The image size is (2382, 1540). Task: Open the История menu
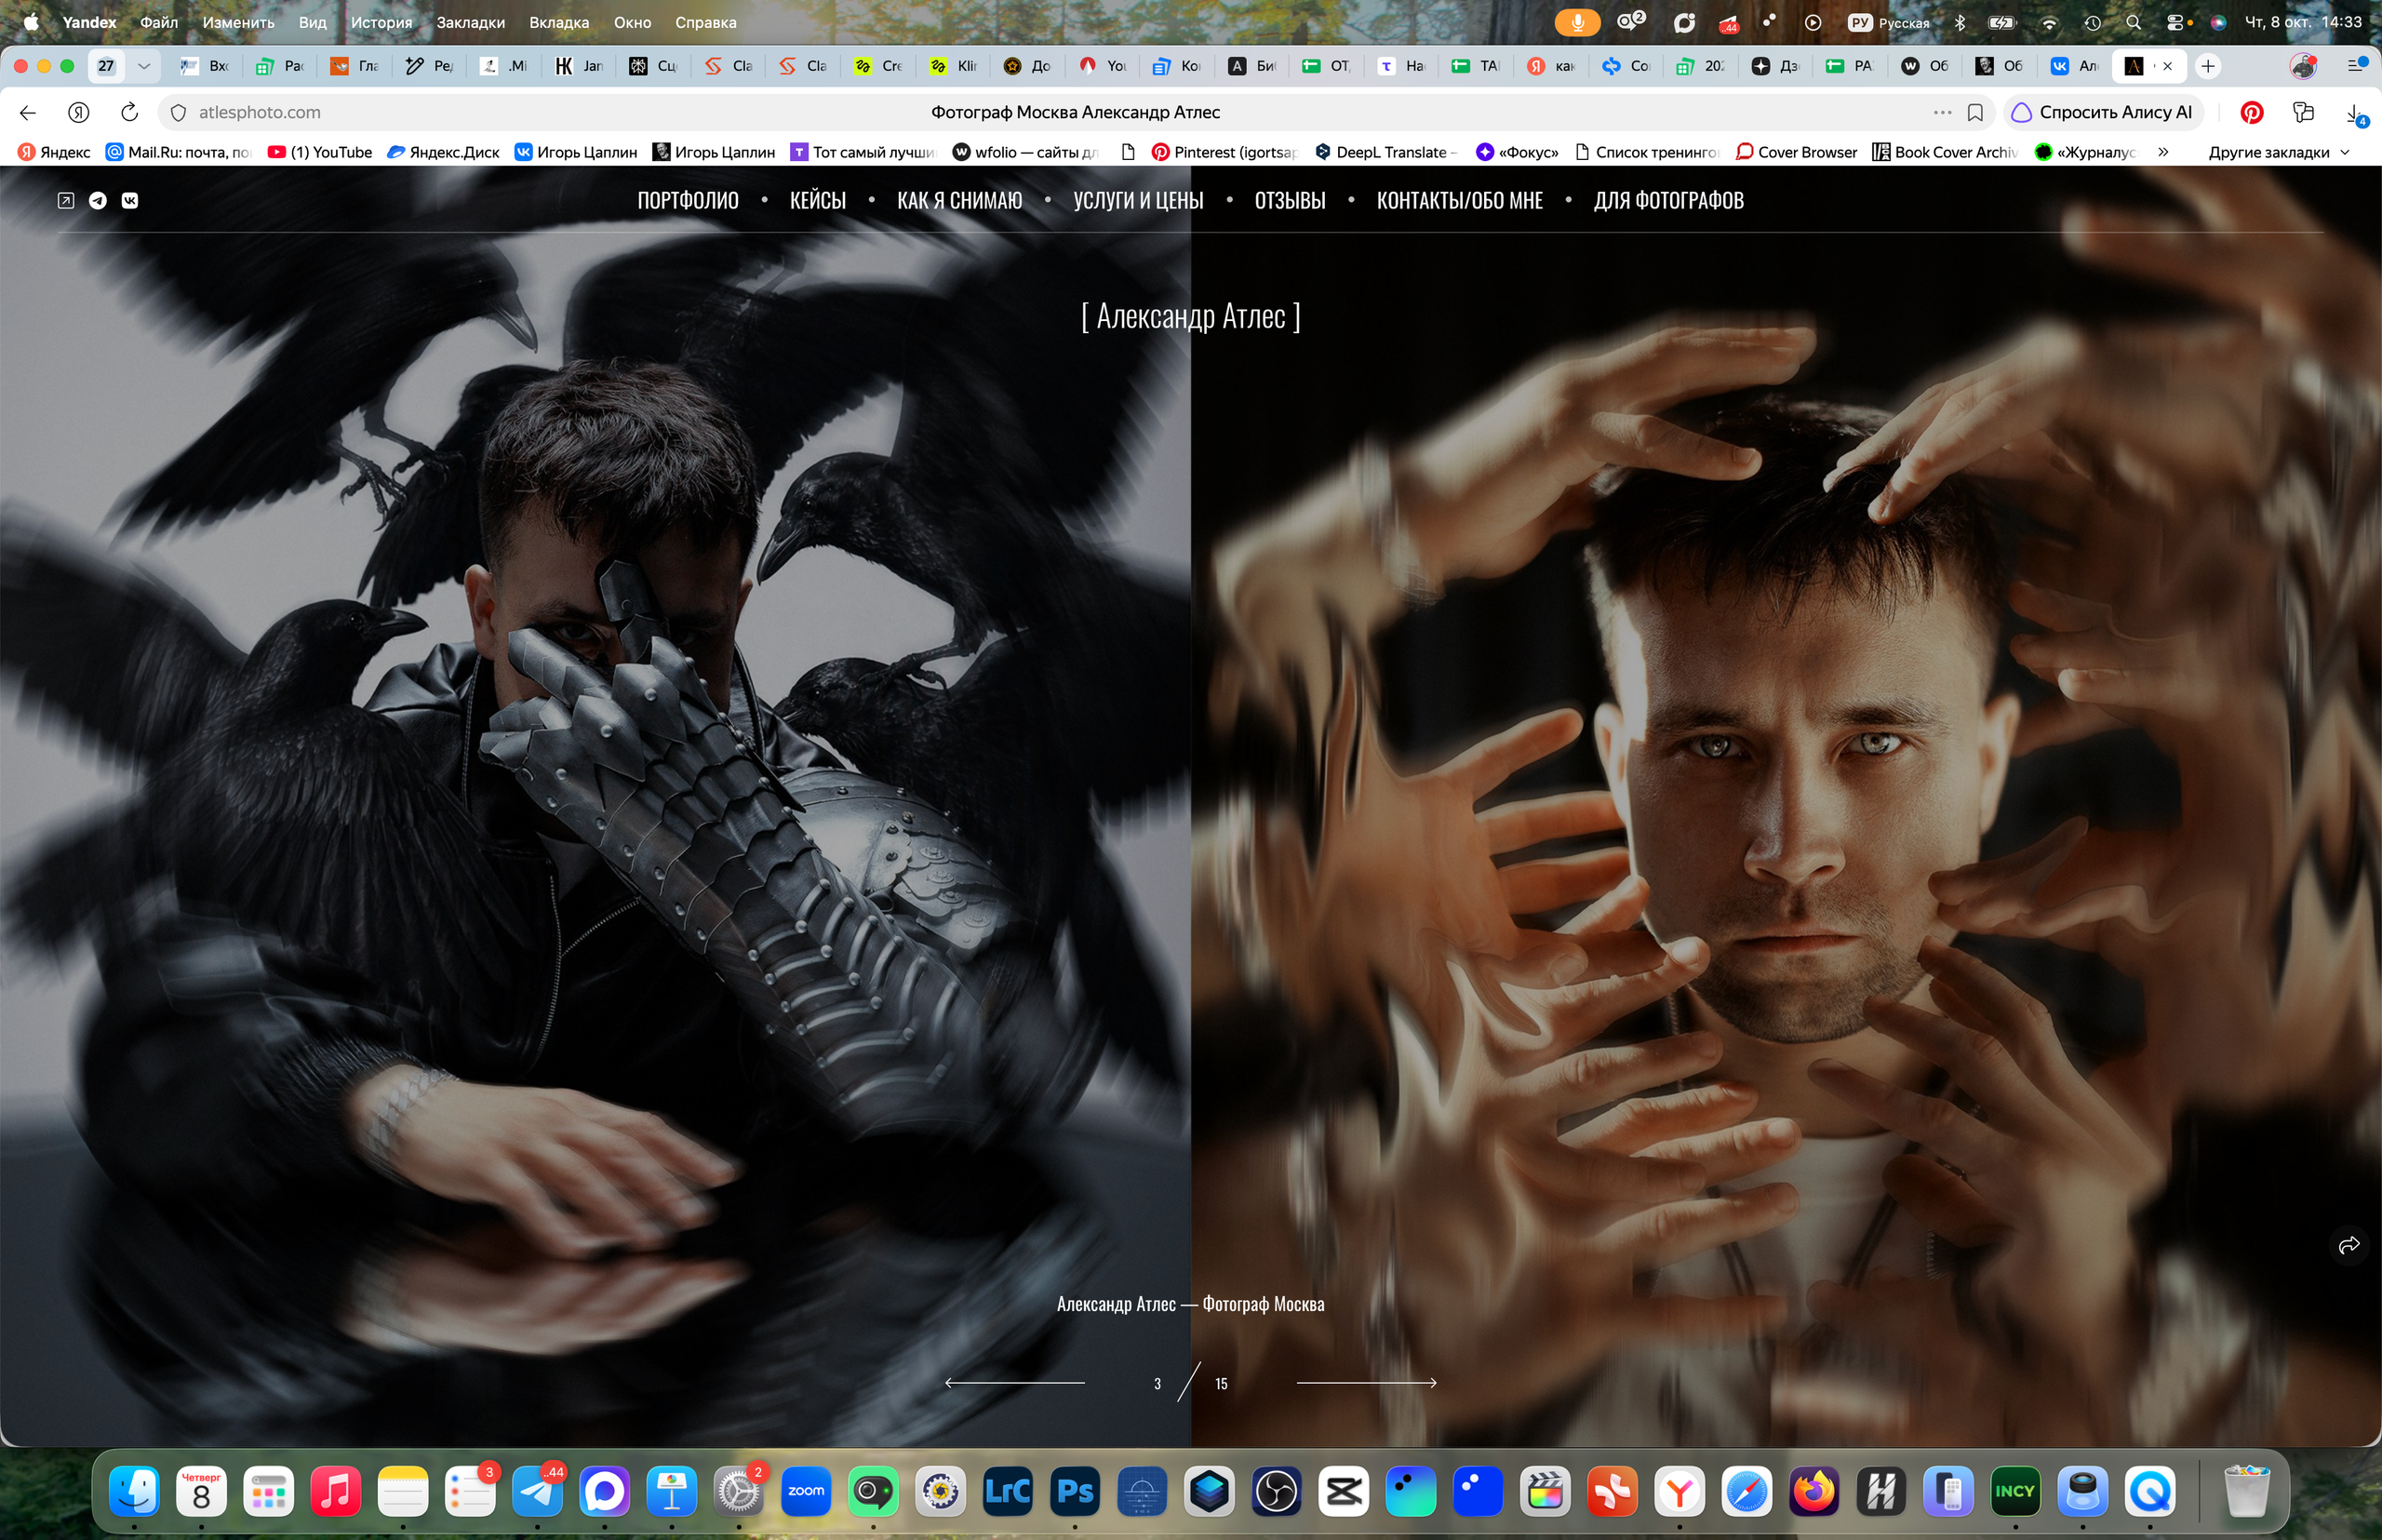tap(381, 22)
